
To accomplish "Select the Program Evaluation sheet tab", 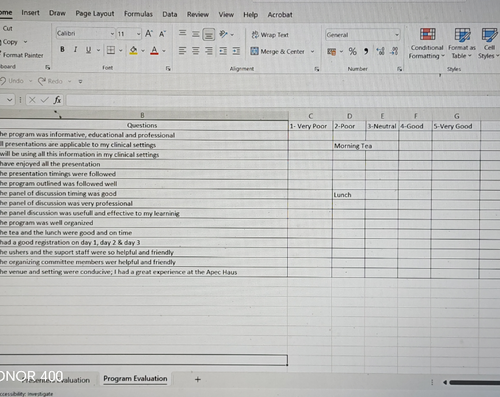I will click(135, 379).
